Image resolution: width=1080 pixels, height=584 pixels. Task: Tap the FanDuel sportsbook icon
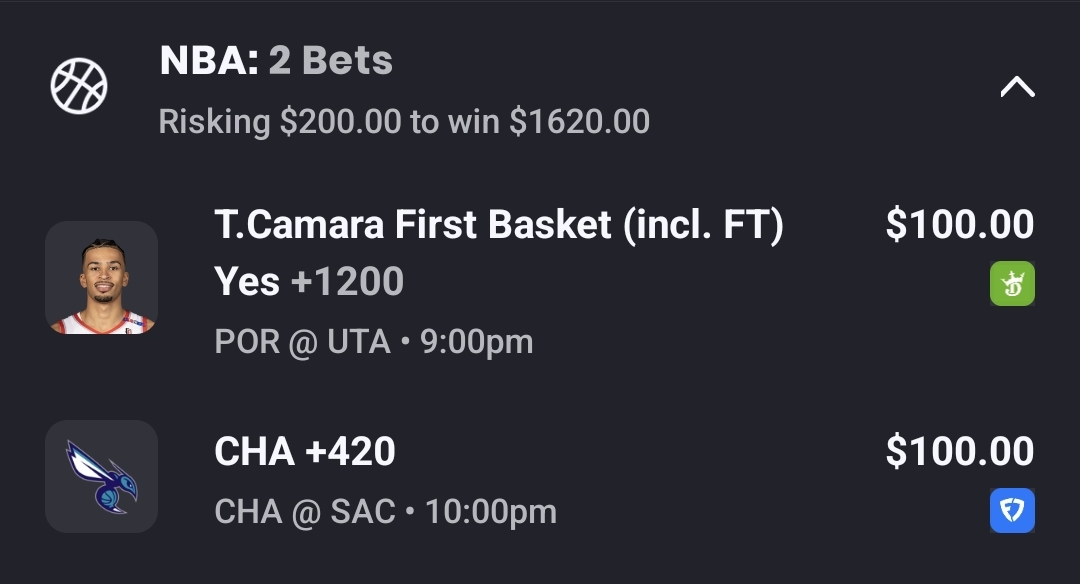pos(1012,511)
